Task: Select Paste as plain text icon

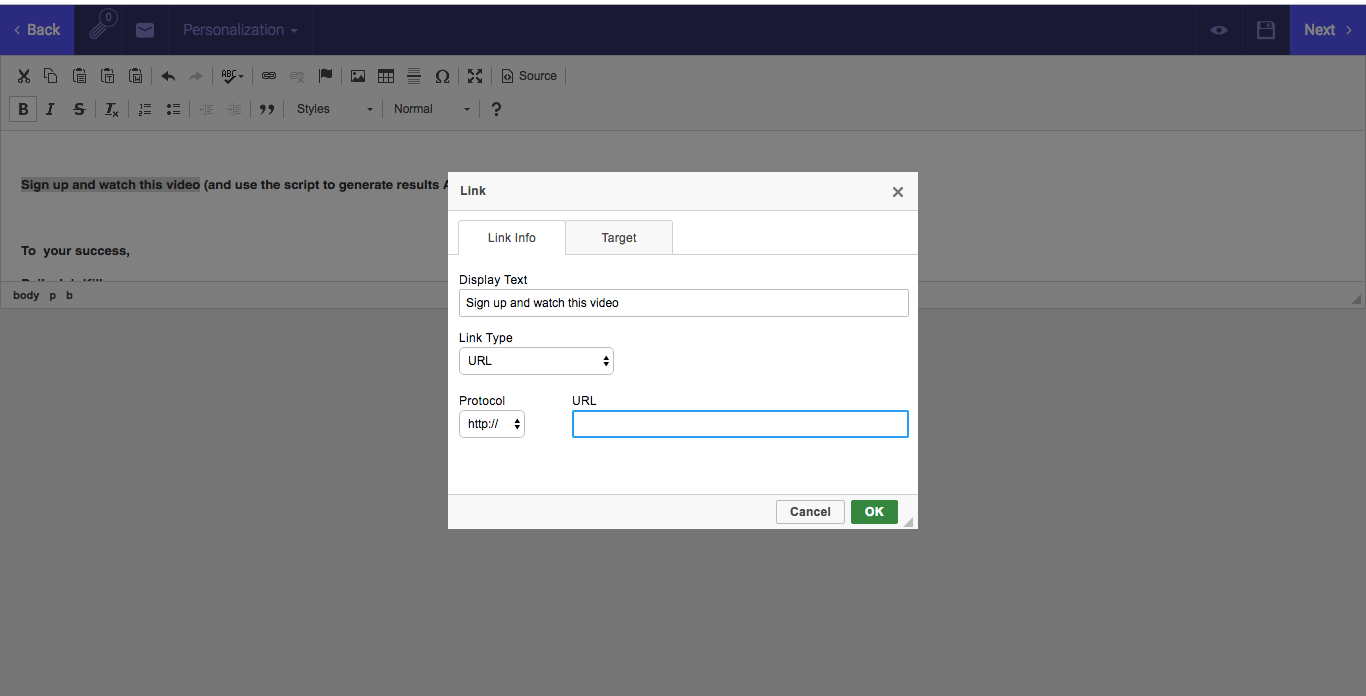Action: click(107, 76)
